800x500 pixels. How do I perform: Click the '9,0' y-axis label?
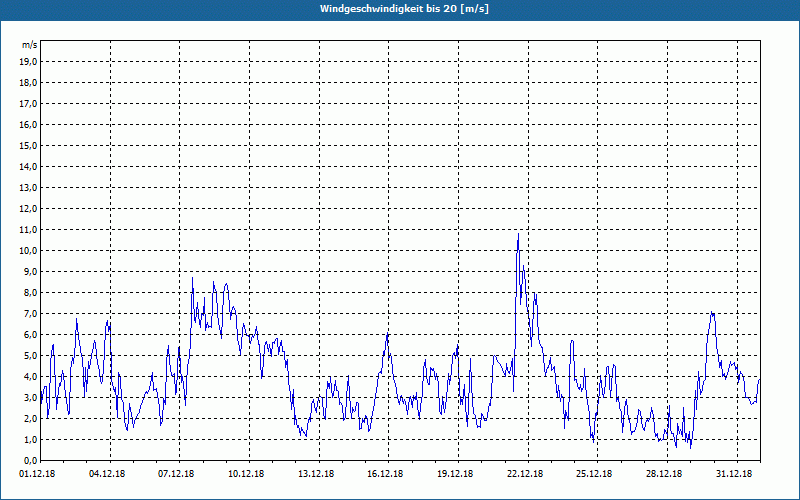(x=30, y=271)
